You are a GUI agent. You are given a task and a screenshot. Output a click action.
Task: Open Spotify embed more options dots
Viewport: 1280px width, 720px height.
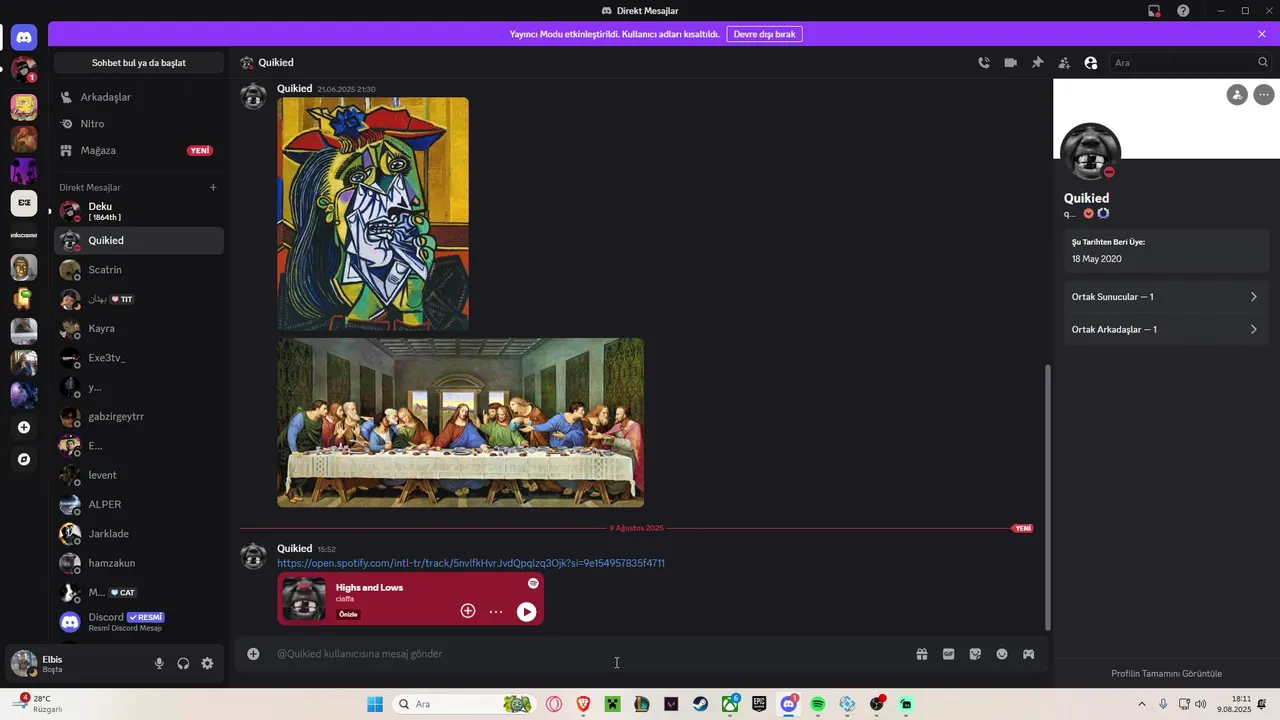click(x=496, y=611)
